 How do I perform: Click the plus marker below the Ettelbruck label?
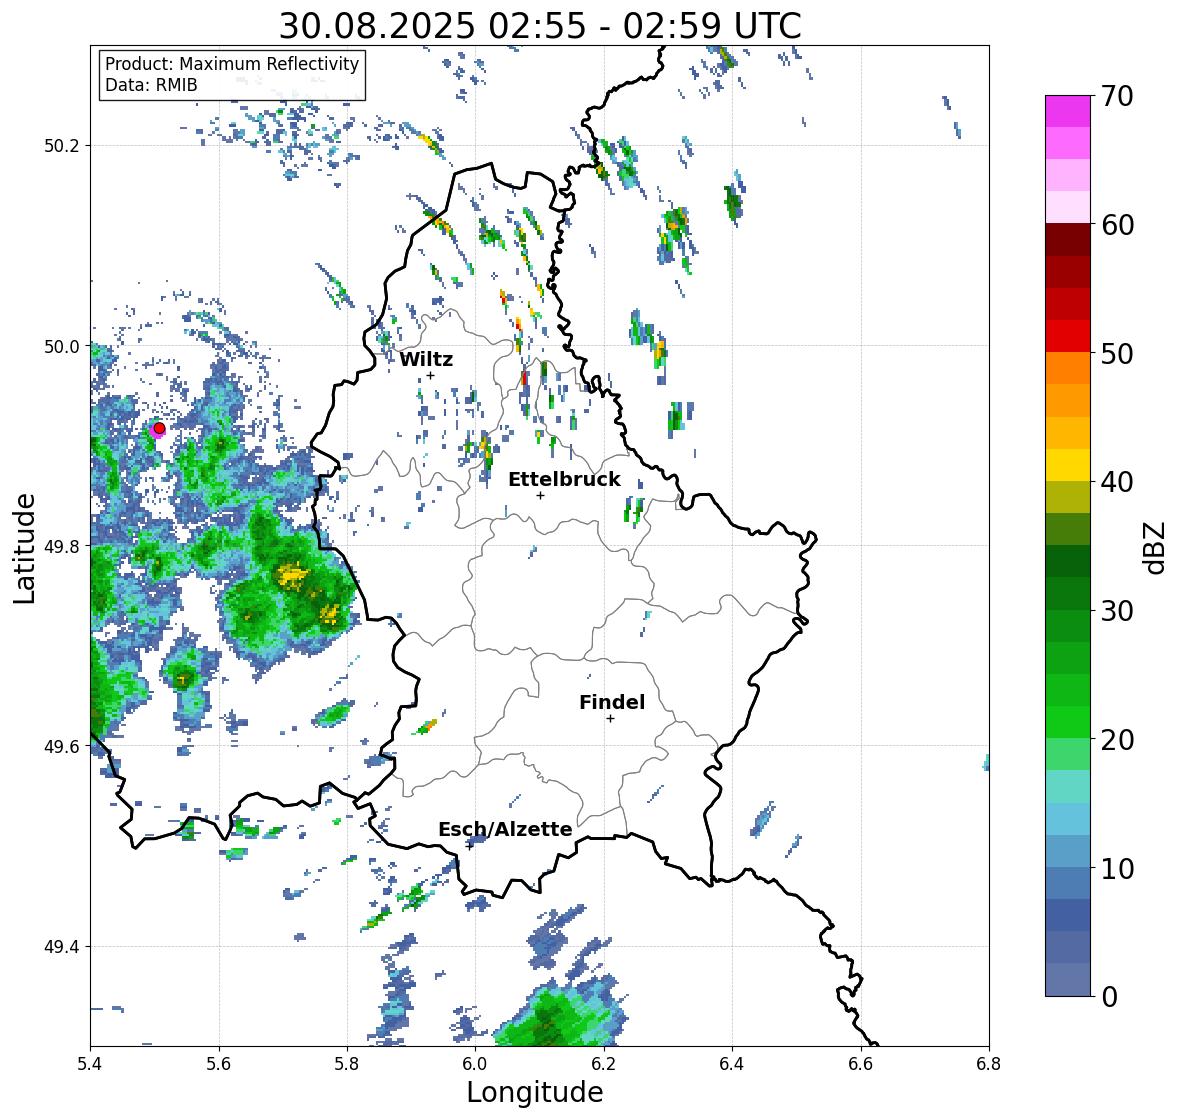540,495
